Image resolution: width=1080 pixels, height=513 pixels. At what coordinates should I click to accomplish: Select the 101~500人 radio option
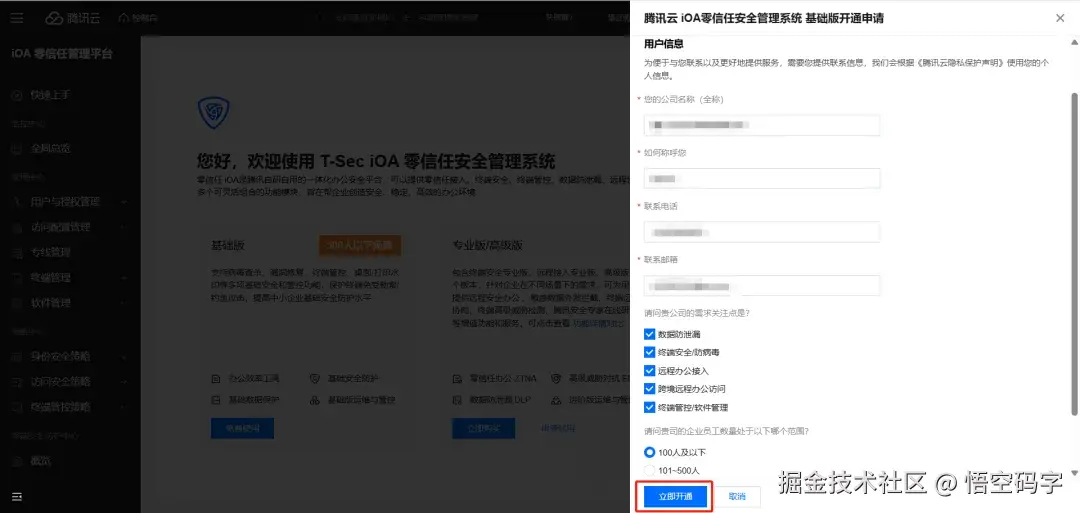pos(649,470)
